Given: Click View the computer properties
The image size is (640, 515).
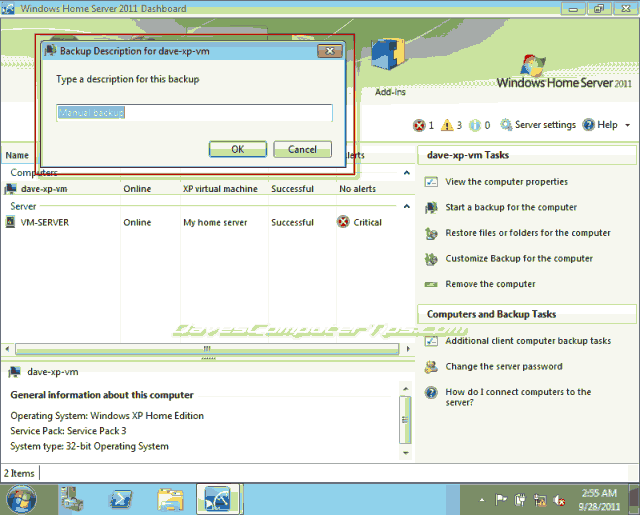Looking at the screenshot, I should (507, 182).
